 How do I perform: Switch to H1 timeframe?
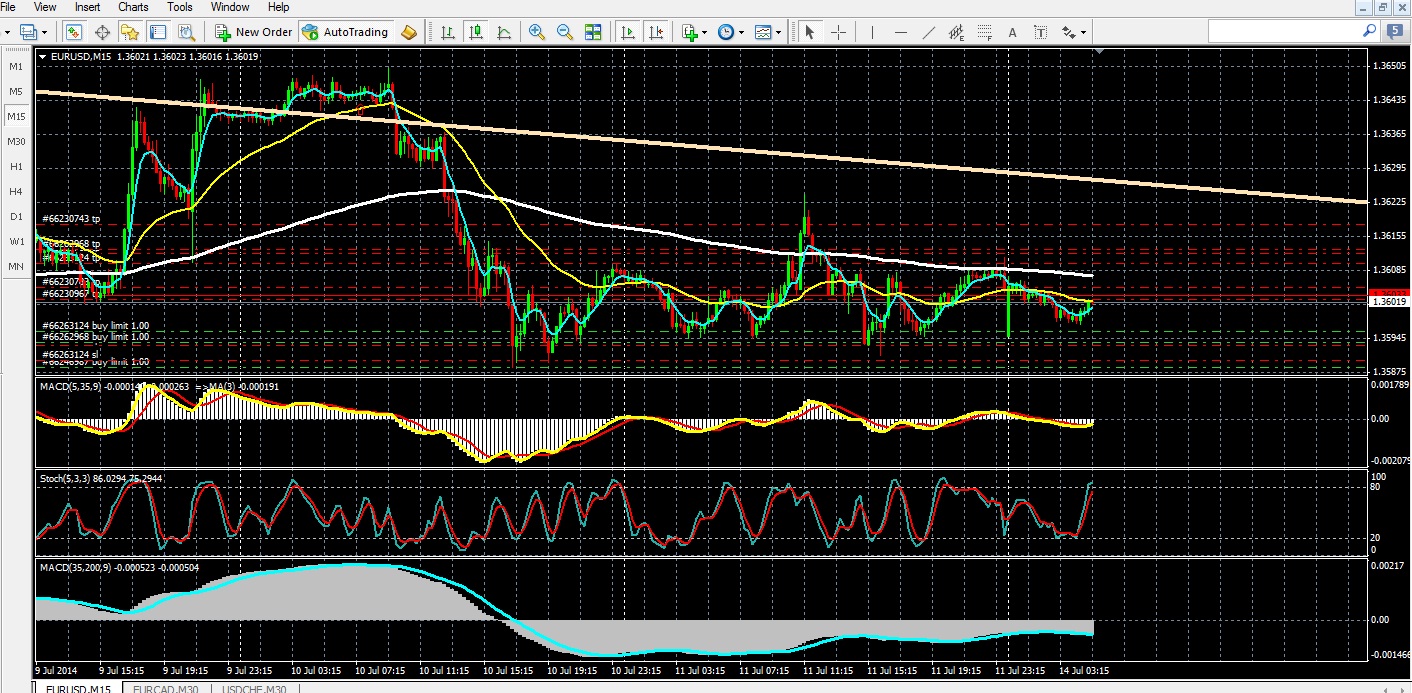pos(16,166)
